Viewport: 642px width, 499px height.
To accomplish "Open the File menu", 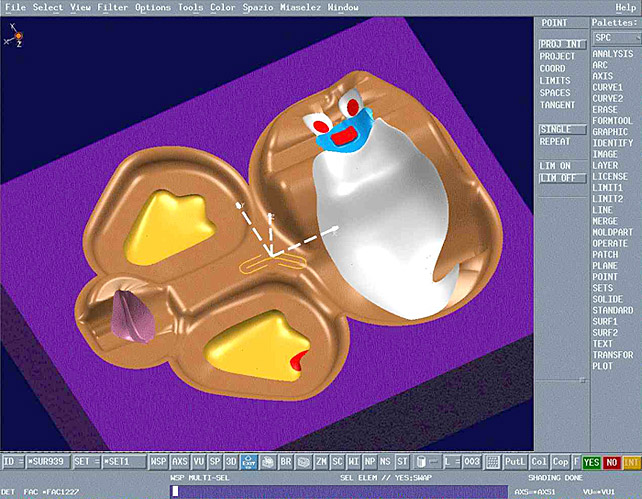I will click(x=16, y=7).
